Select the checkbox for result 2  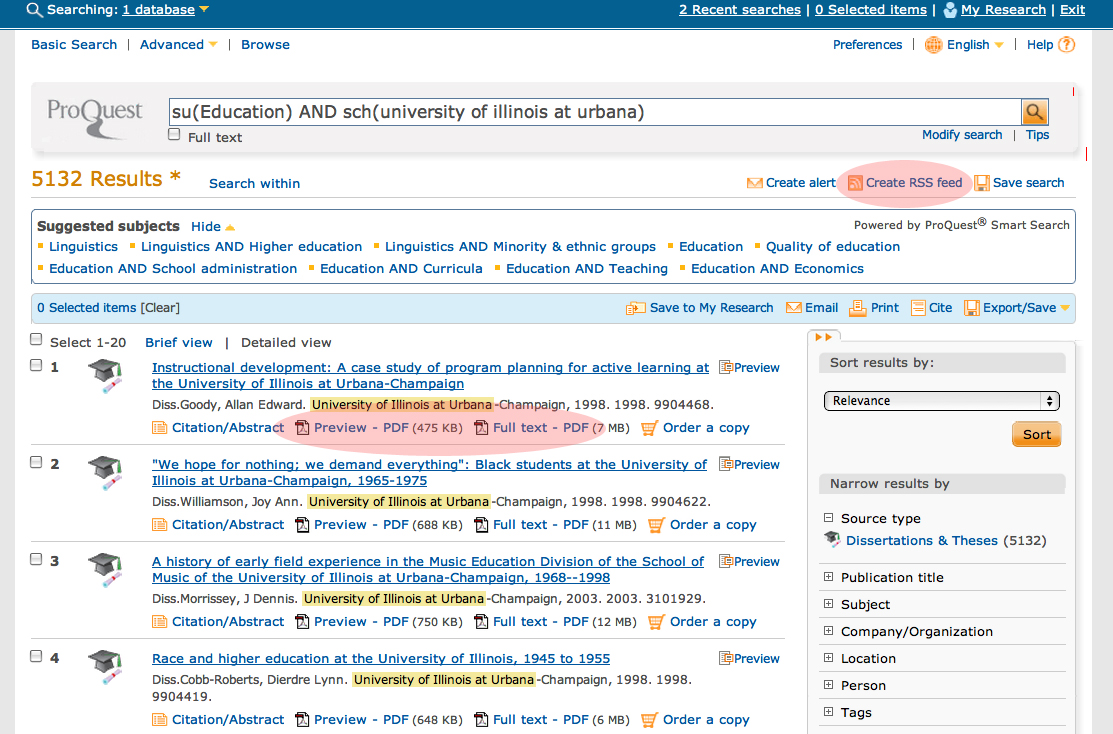tap(36, 462)
